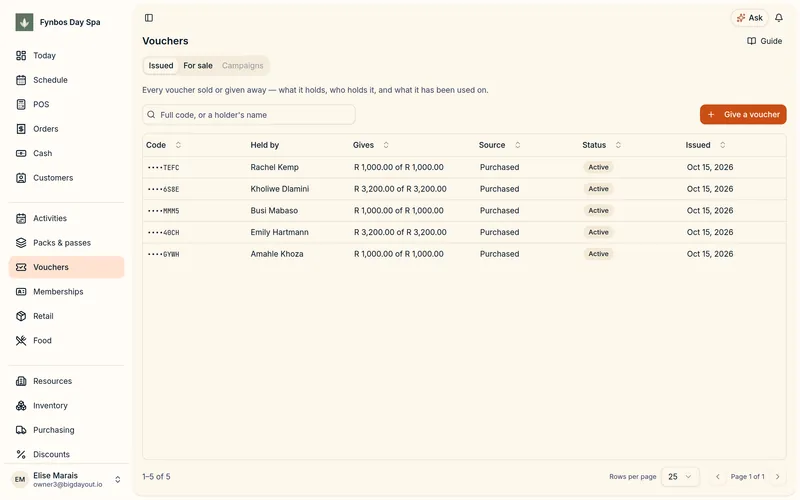This screenshot has height=500, width=800.
Task: Open the Packs & passes stack icon
Action: click(x=21, y=242)
